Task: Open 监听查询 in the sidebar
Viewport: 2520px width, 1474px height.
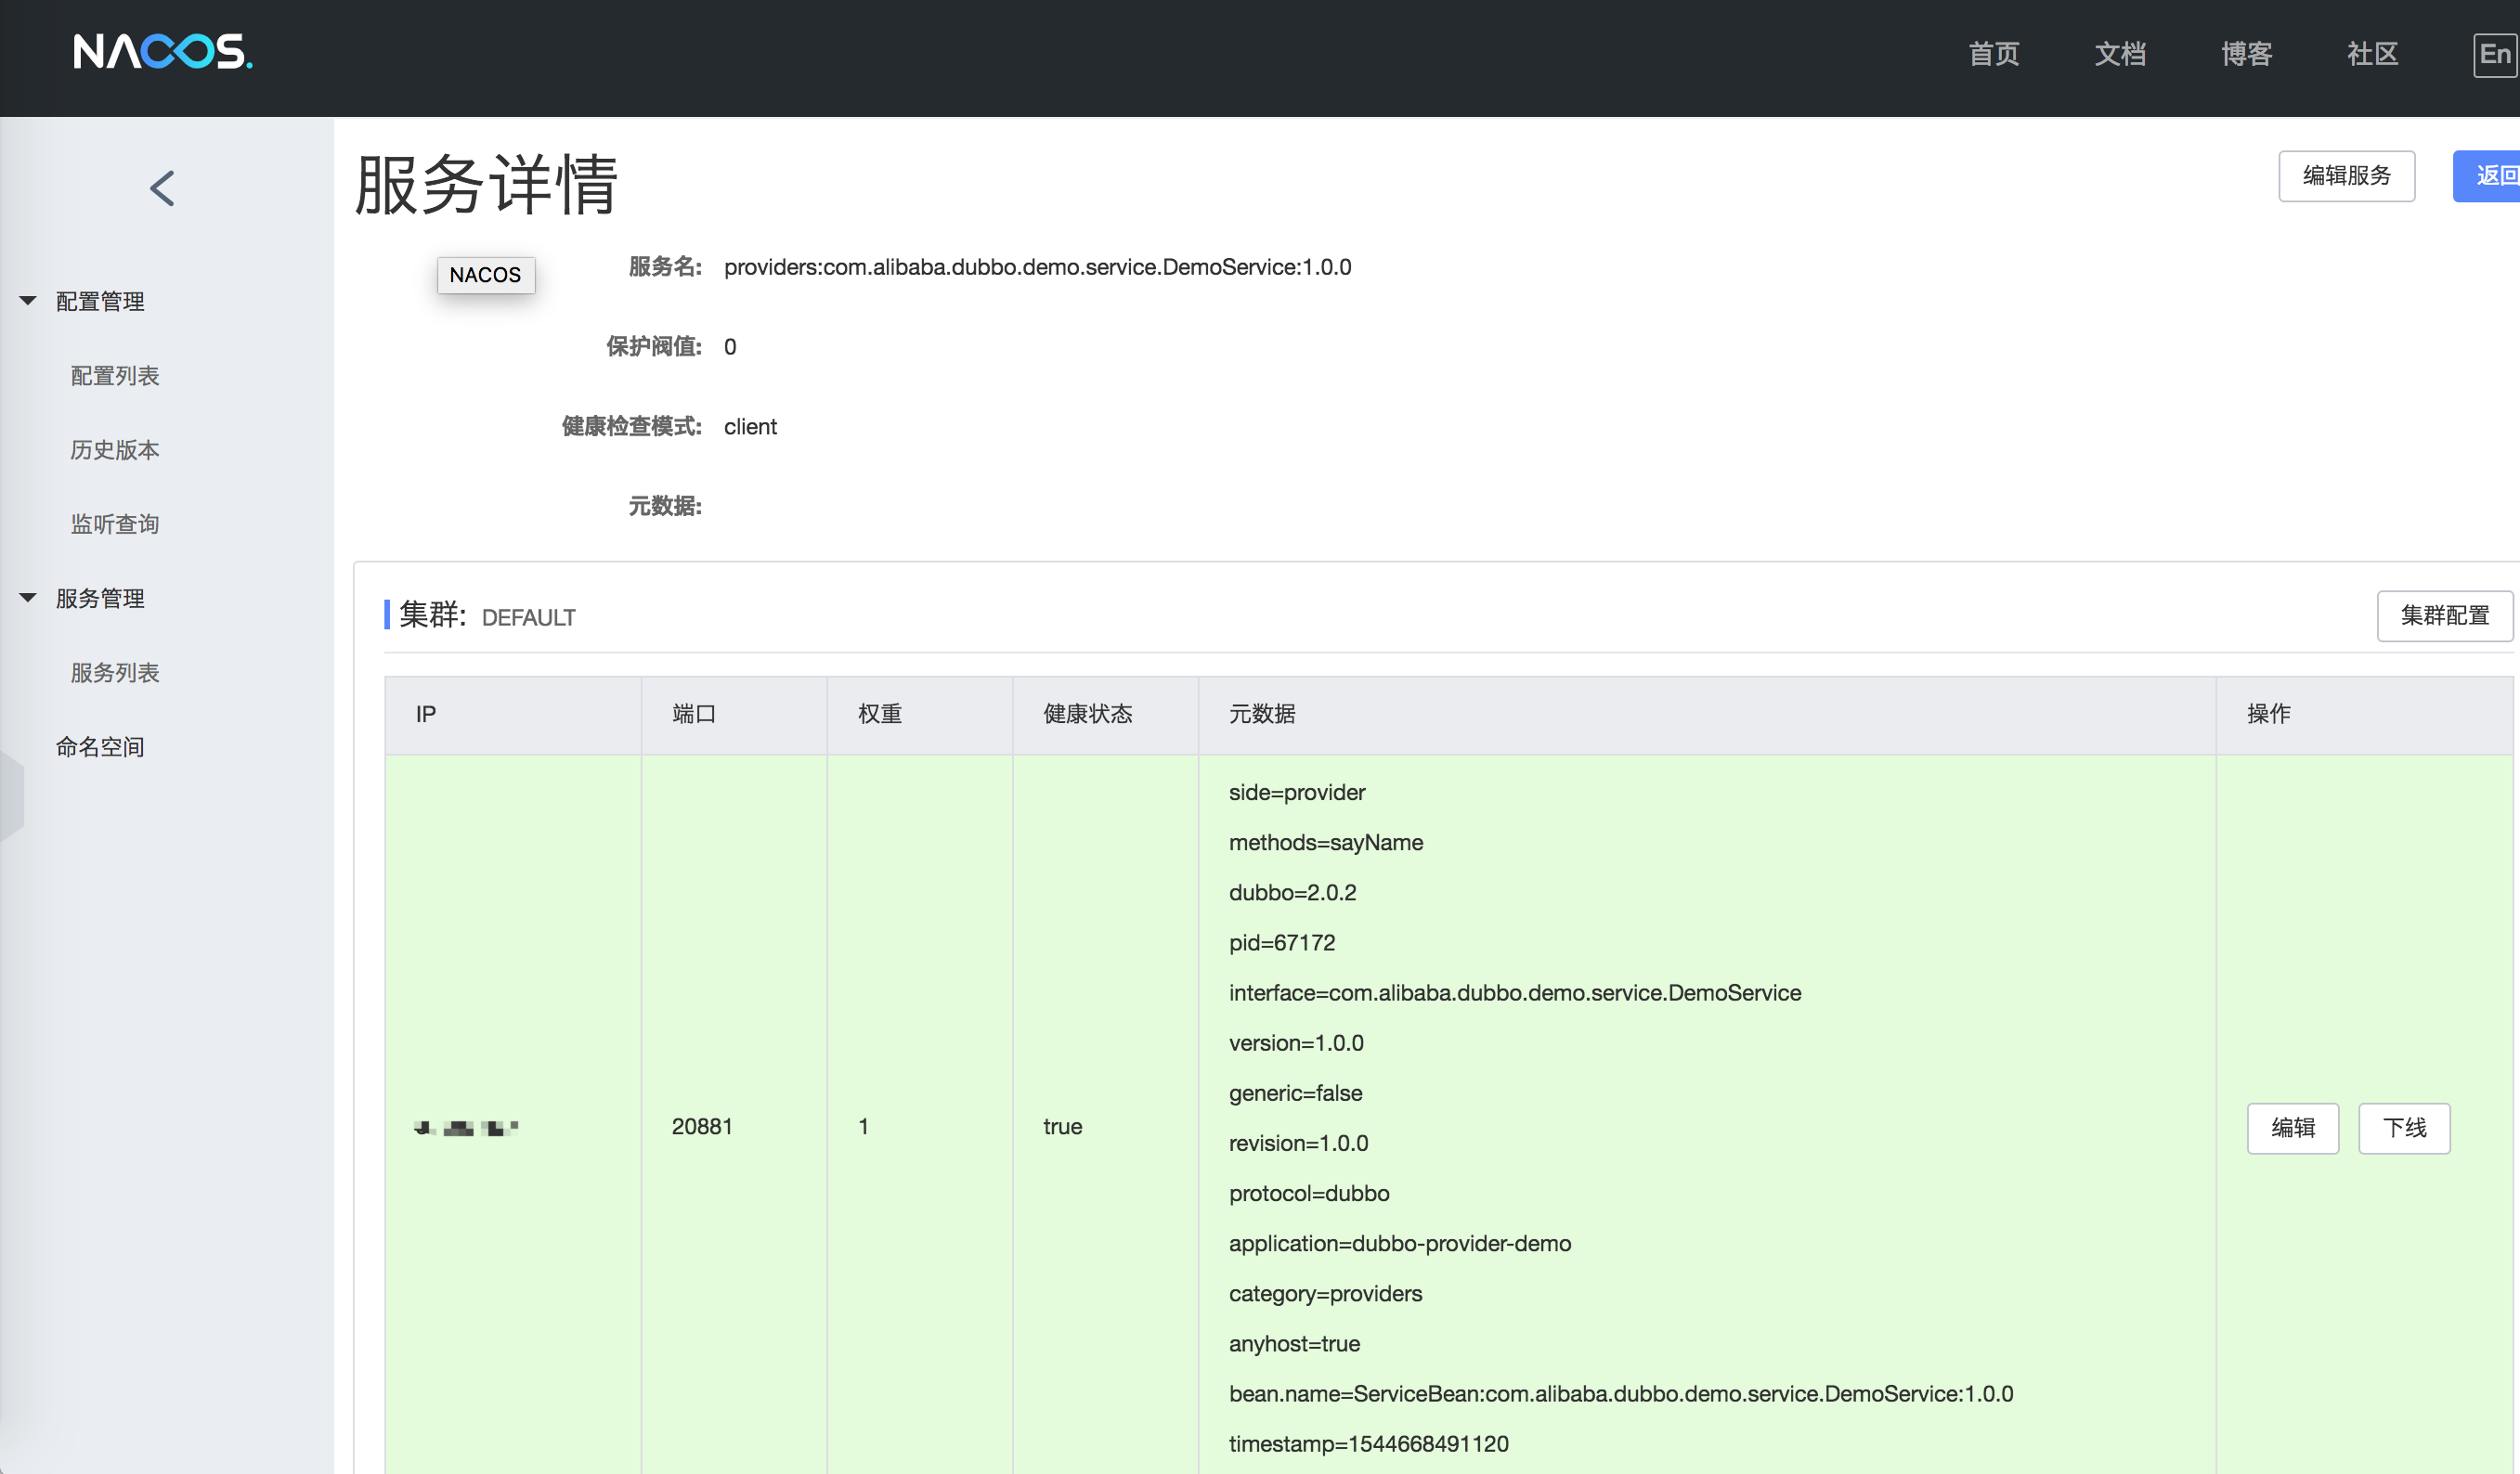Action: pos(114,523)
